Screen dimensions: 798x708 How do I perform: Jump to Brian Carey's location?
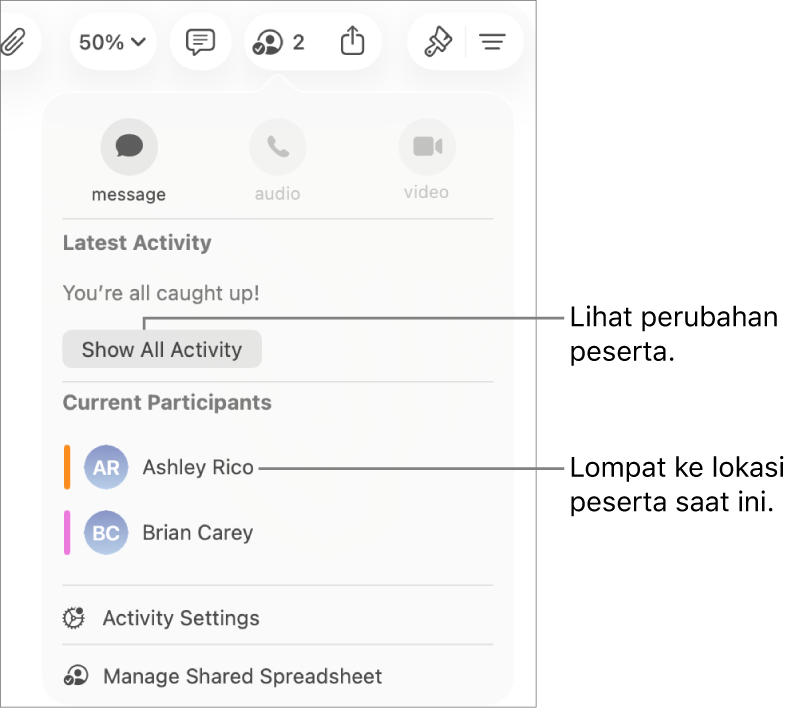(197, 533)
